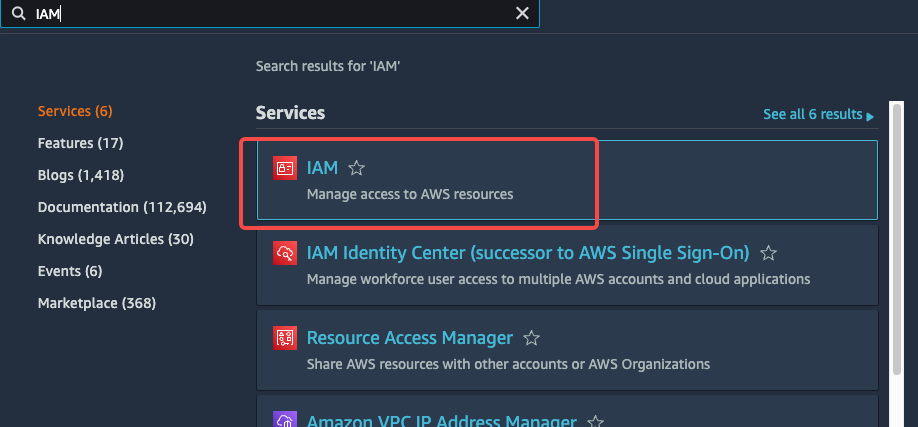Click 'Manage workforce user access' description text
The image size is (918, 427).
tap(559, 279)
